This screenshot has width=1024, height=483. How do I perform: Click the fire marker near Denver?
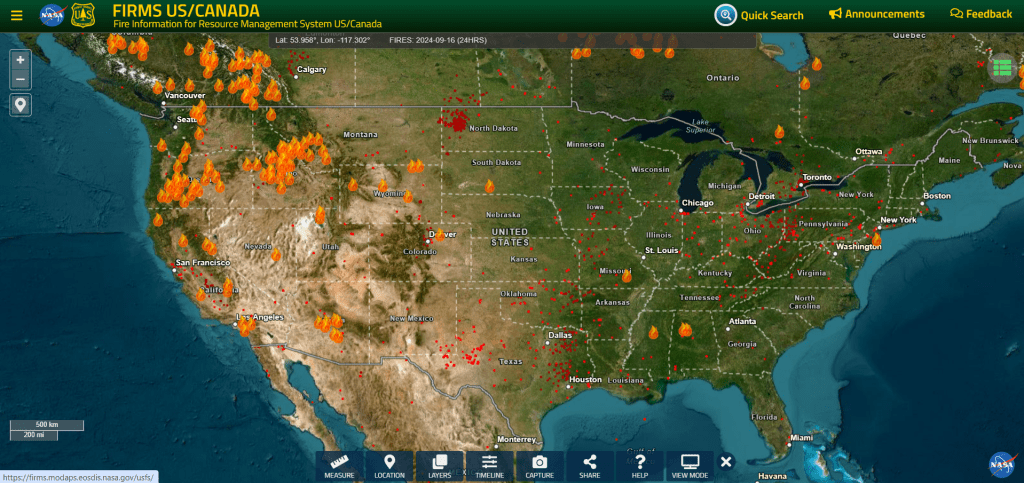click(x=438, y=235)
